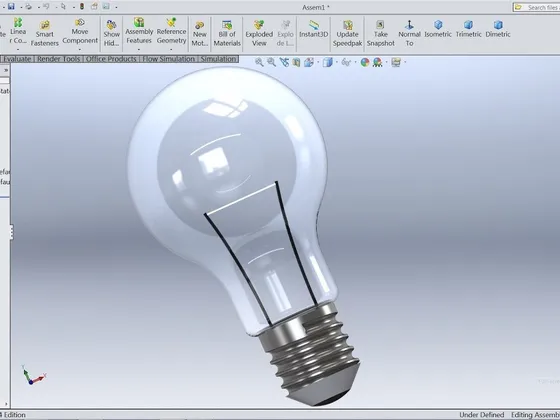The image size is (560, 420).
Task: Click Update Speedpak
Action: tap(348, 34)
